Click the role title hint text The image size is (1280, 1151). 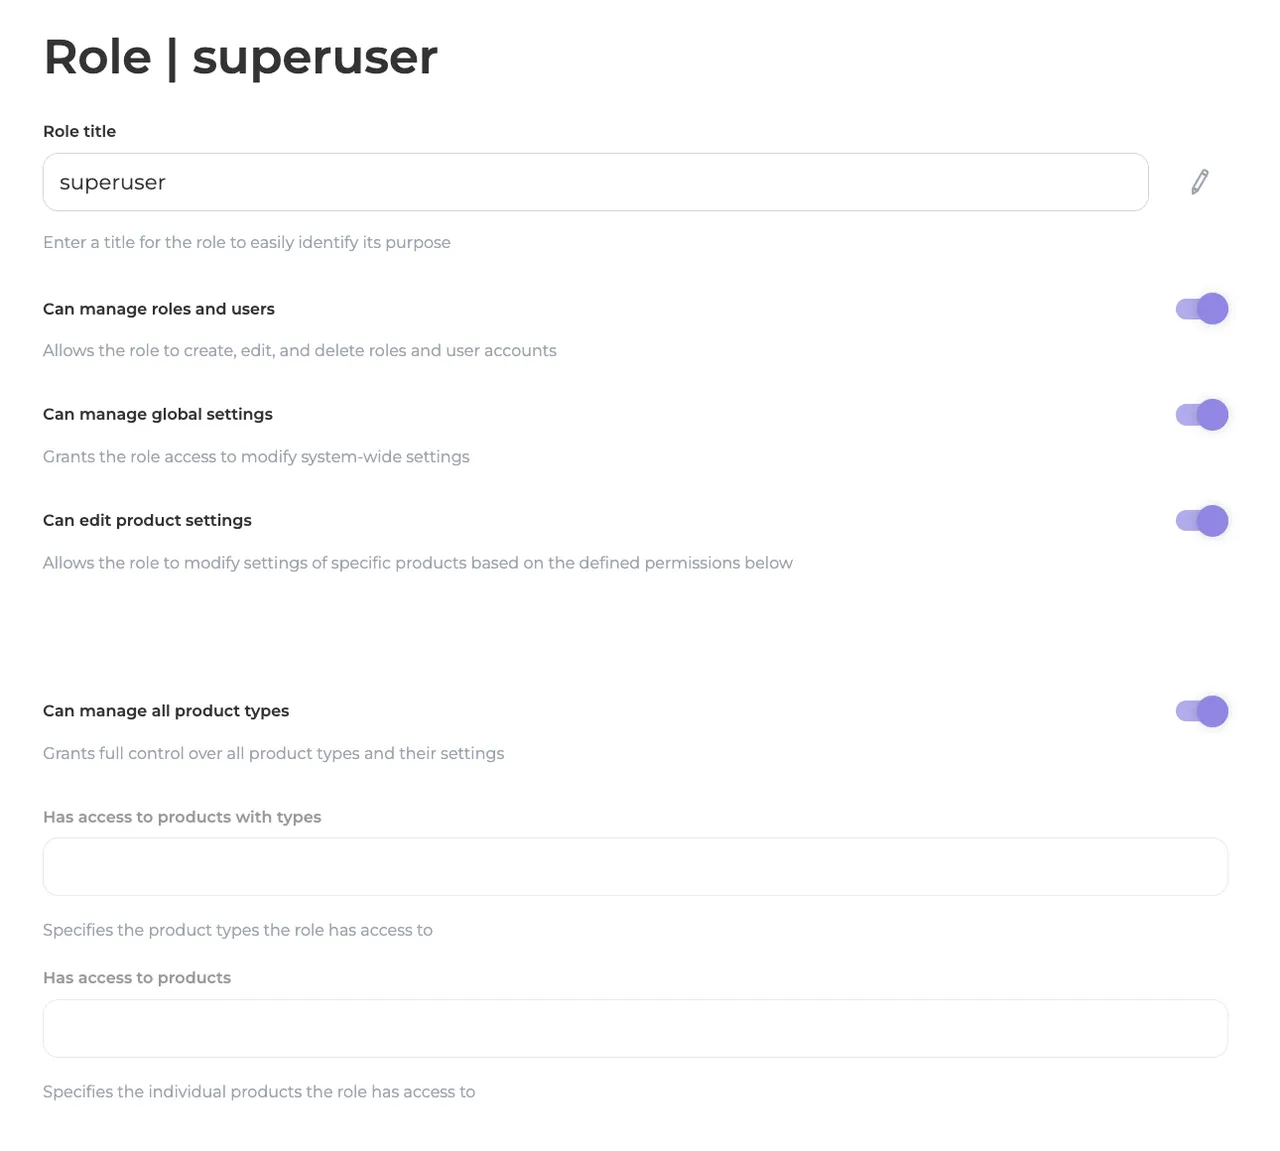(x=246, y=242)
